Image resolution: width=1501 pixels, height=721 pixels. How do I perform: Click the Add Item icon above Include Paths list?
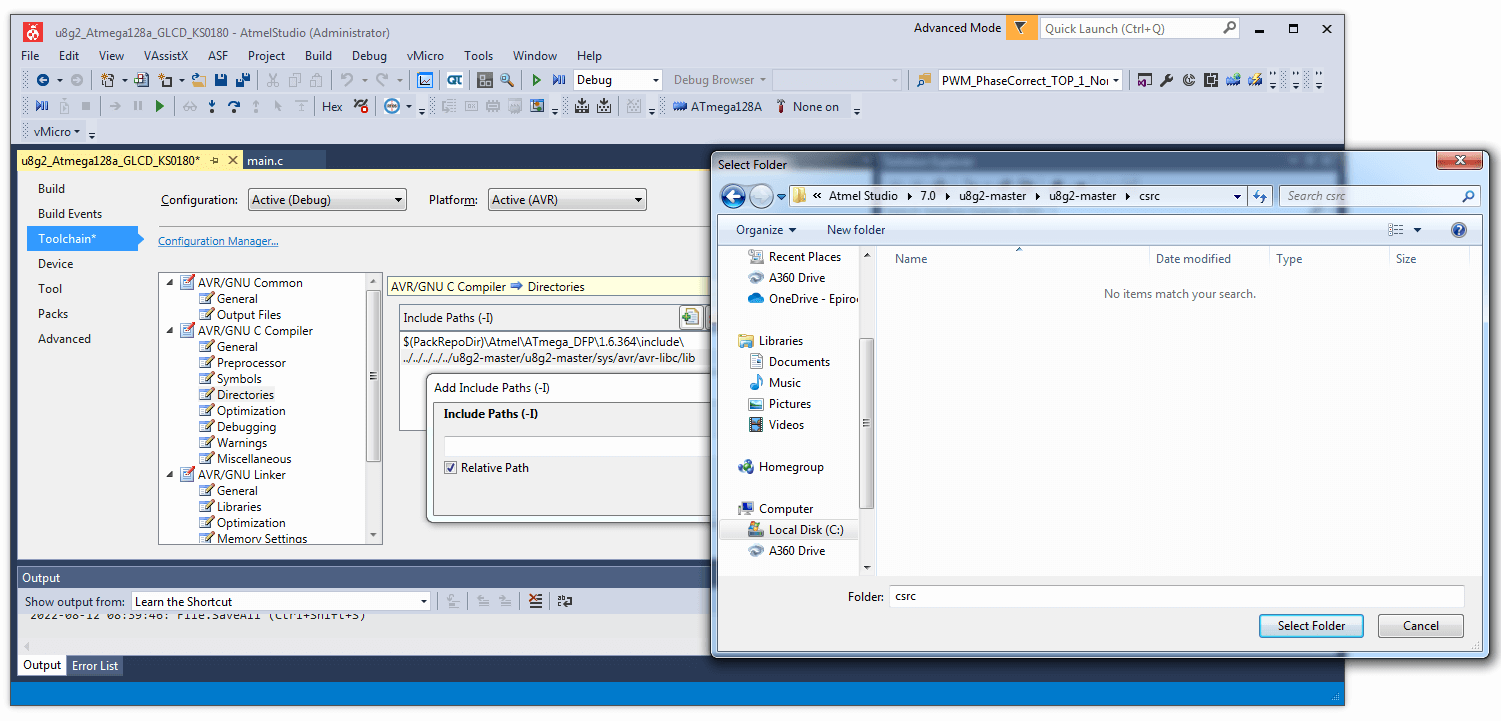(x=690, y=317)
